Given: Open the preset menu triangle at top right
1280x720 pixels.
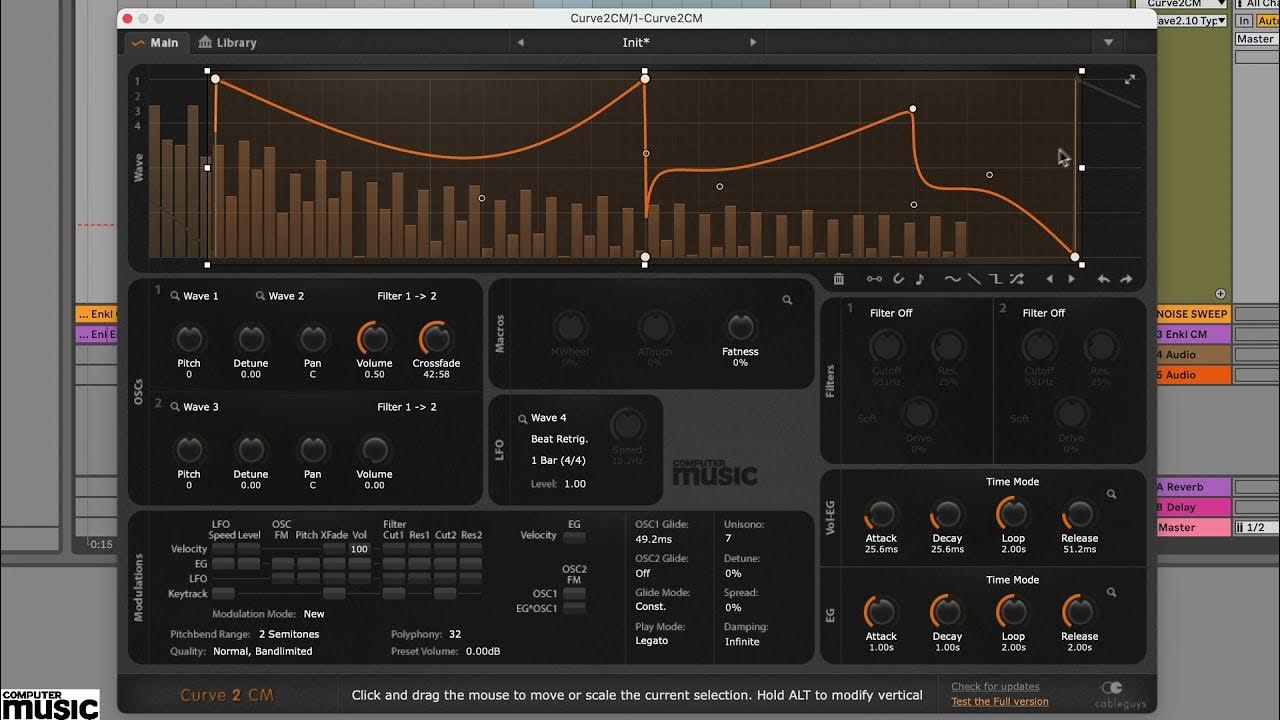Looking at the screenshot, I should [1108, 43].
